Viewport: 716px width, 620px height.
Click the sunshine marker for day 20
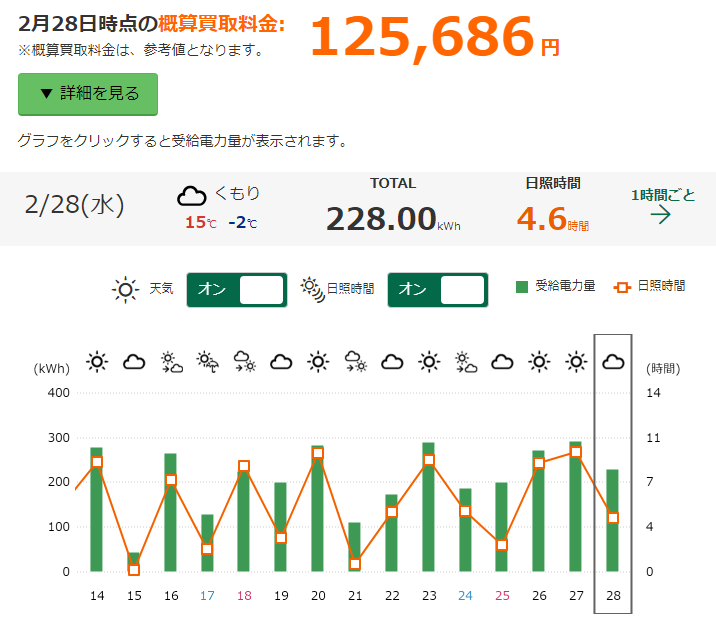[x=318, y=453]
